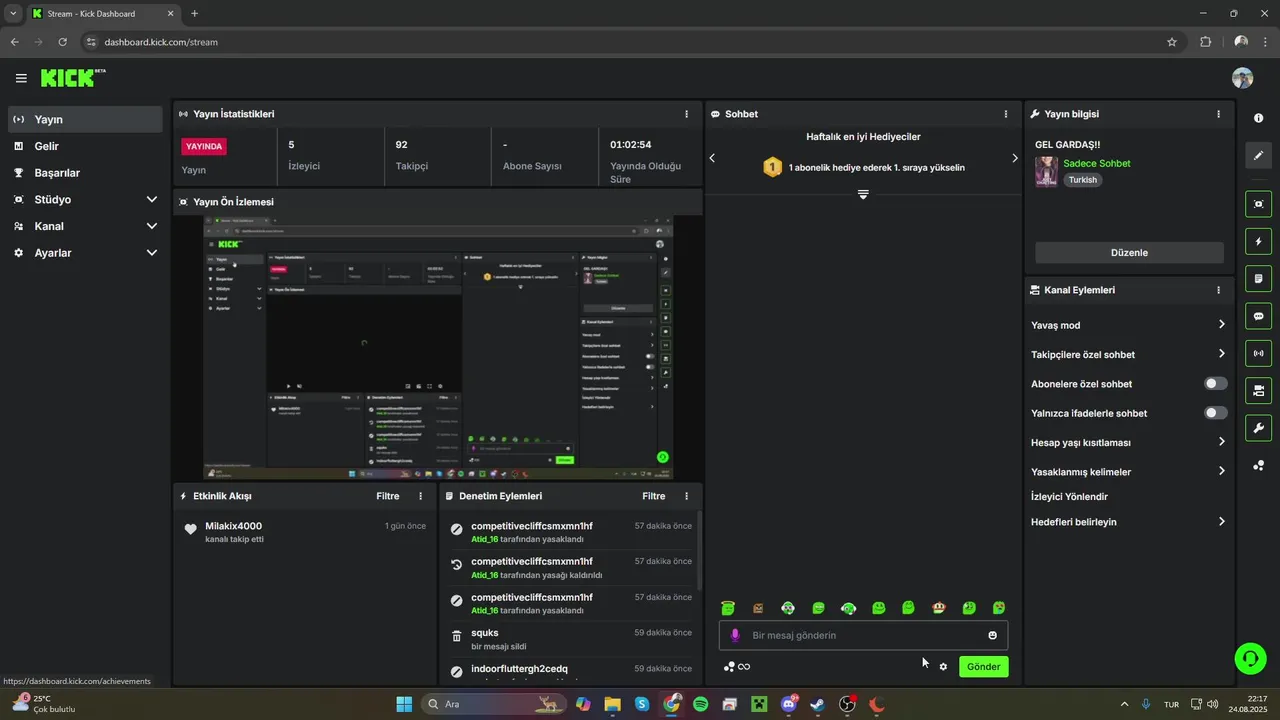Pick the angry brown emote above the message box
The height and width of the screenshot is (720, 1280).
758,608
